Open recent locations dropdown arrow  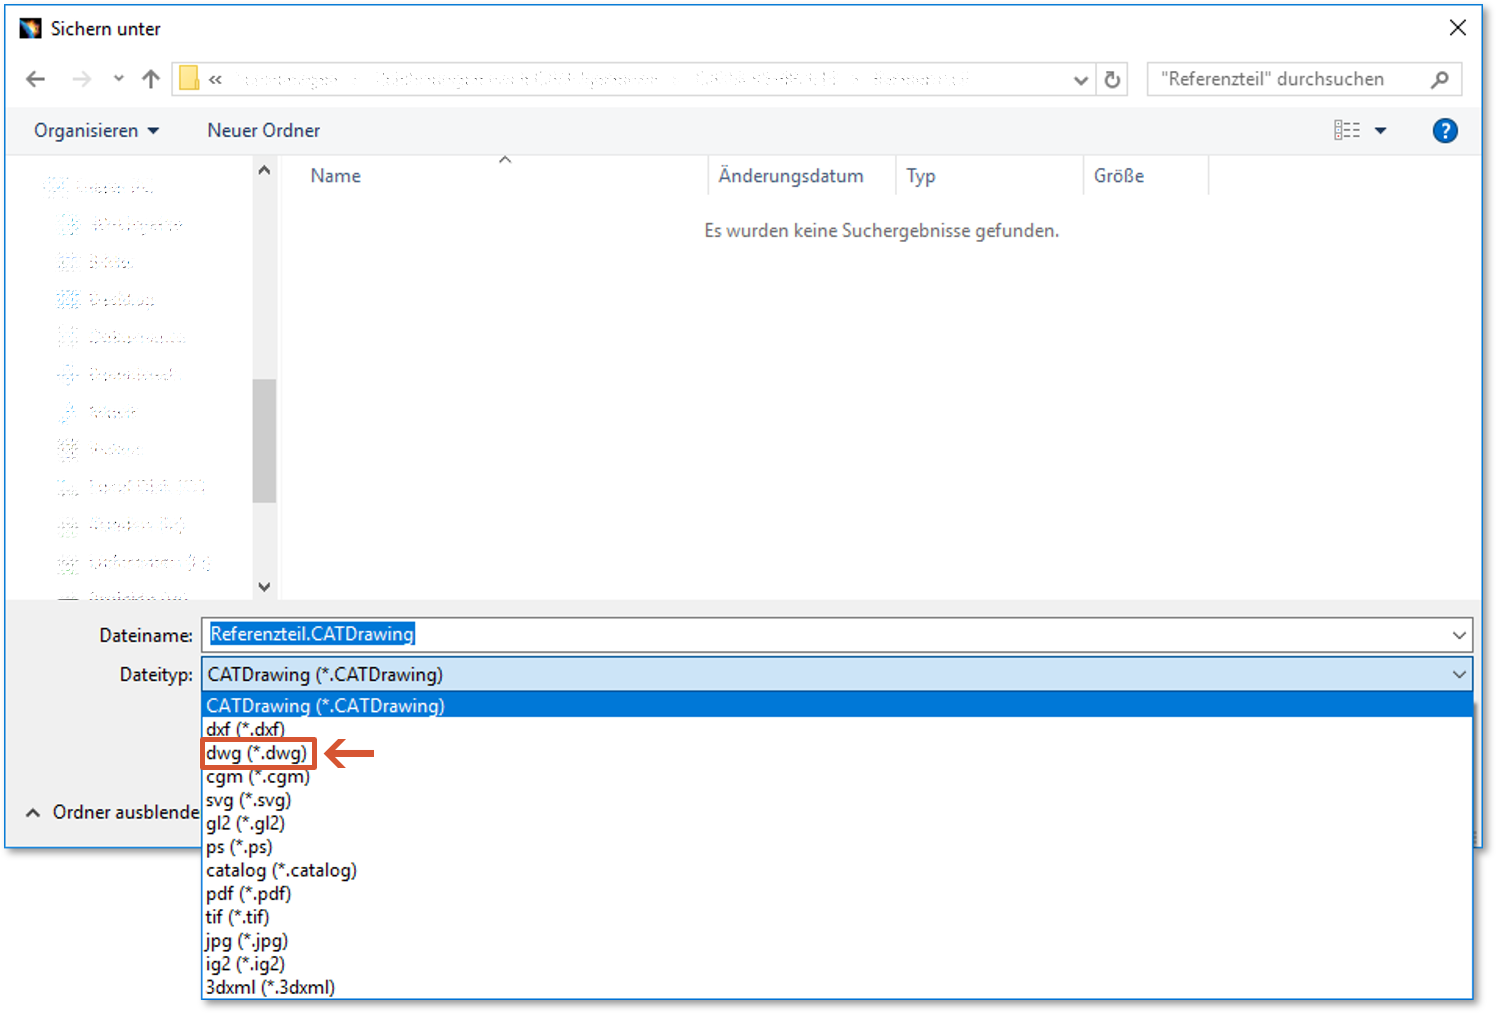click(x=119, y=79)
